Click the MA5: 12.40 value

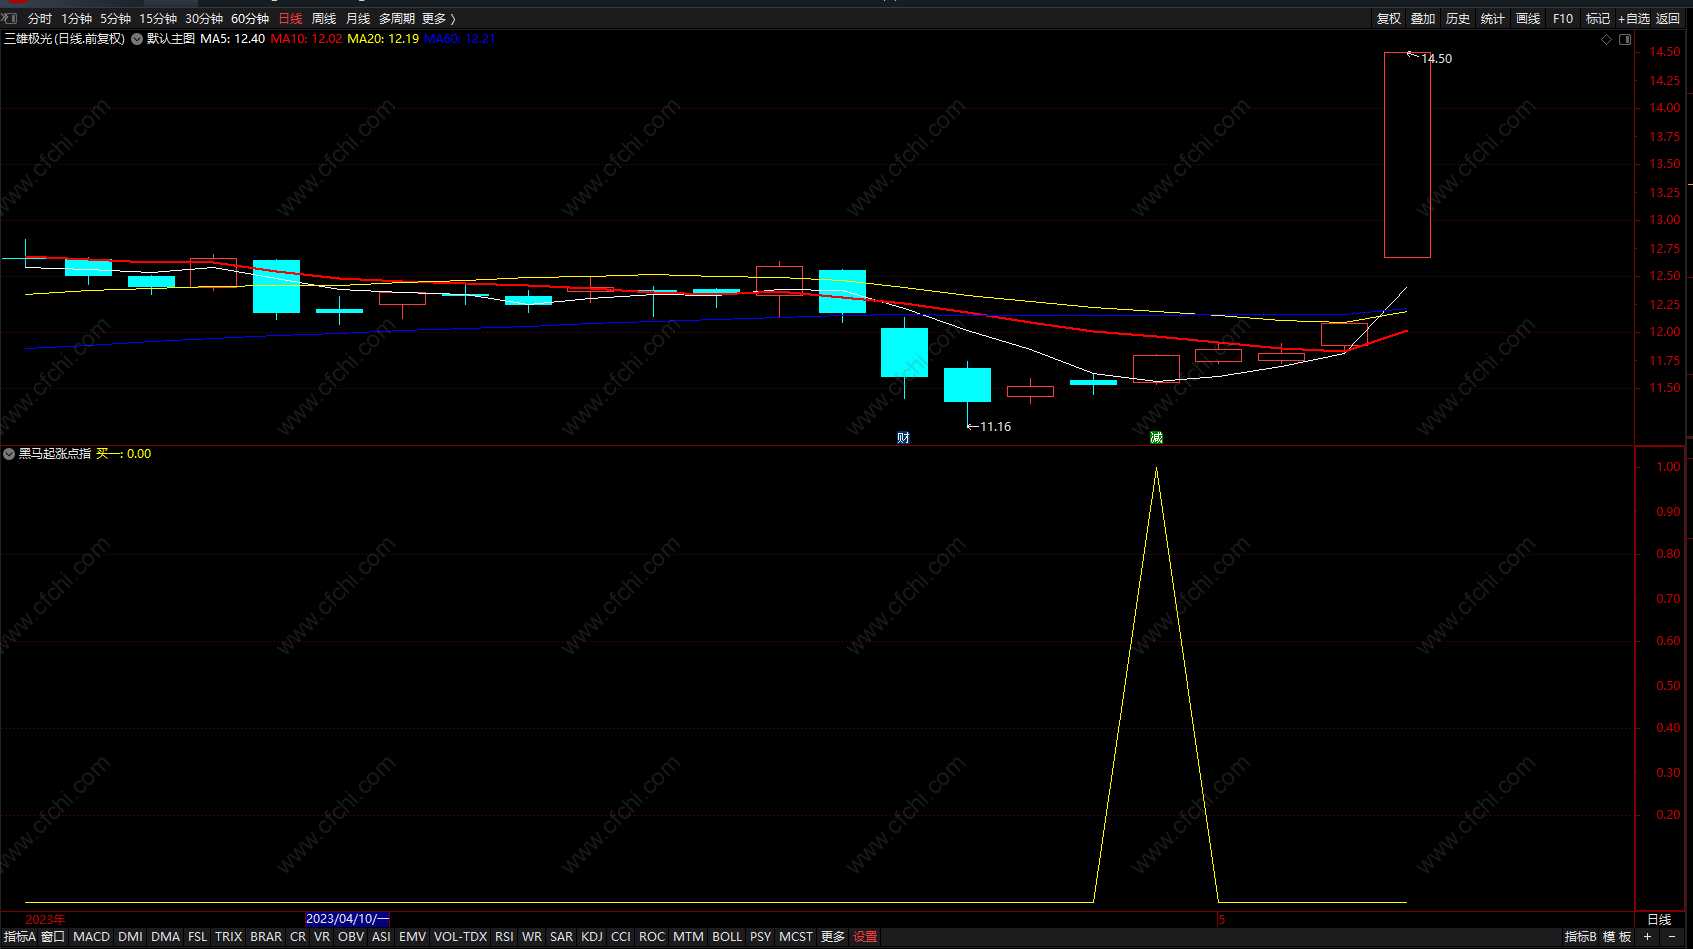233,39
